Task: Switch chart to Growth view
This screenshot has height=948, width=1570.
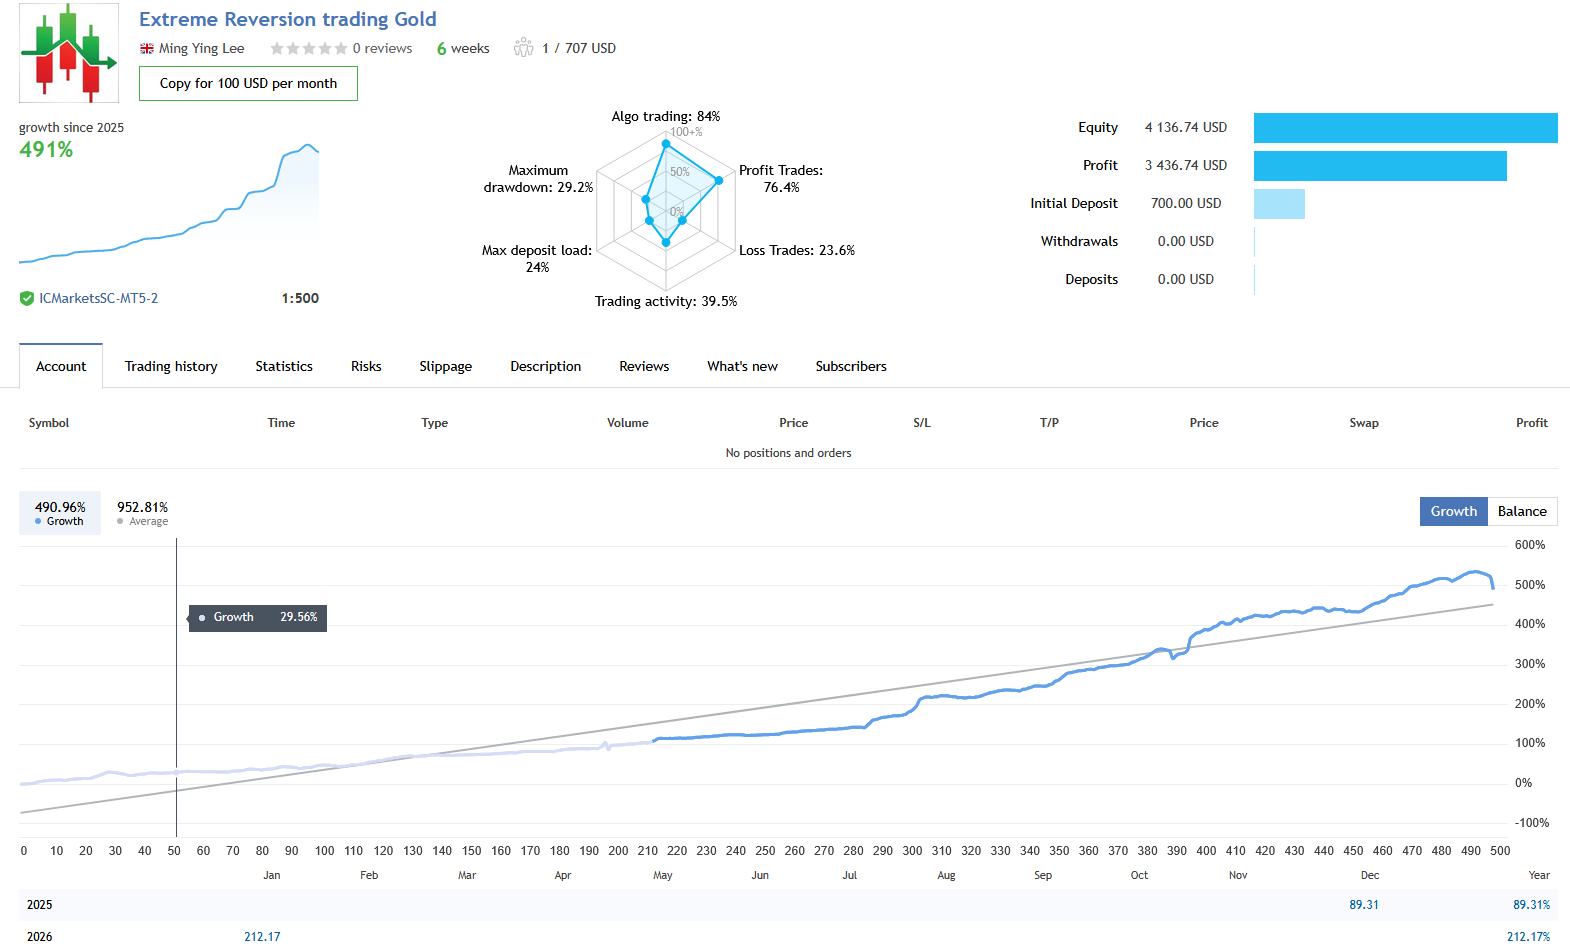Action: [1453, 511]
